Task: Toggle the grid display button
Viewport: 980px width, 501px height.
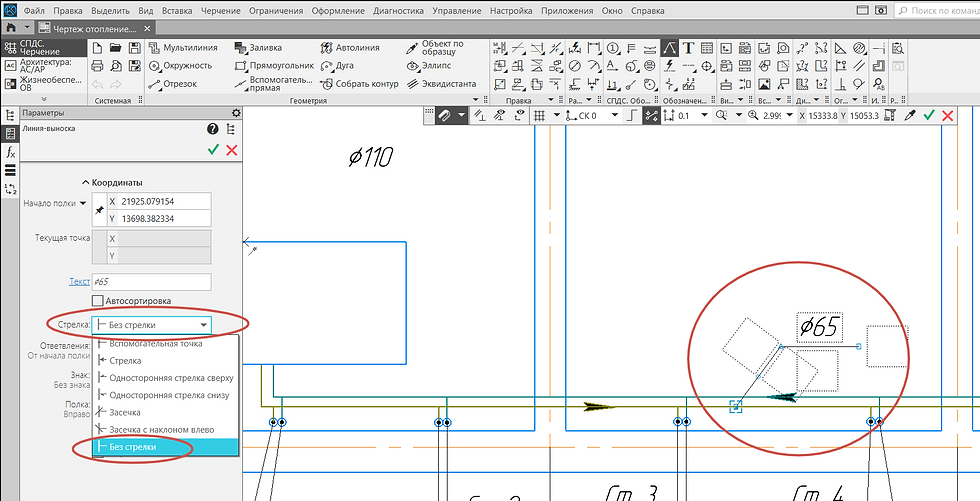Action: click(x=539, y=116)
